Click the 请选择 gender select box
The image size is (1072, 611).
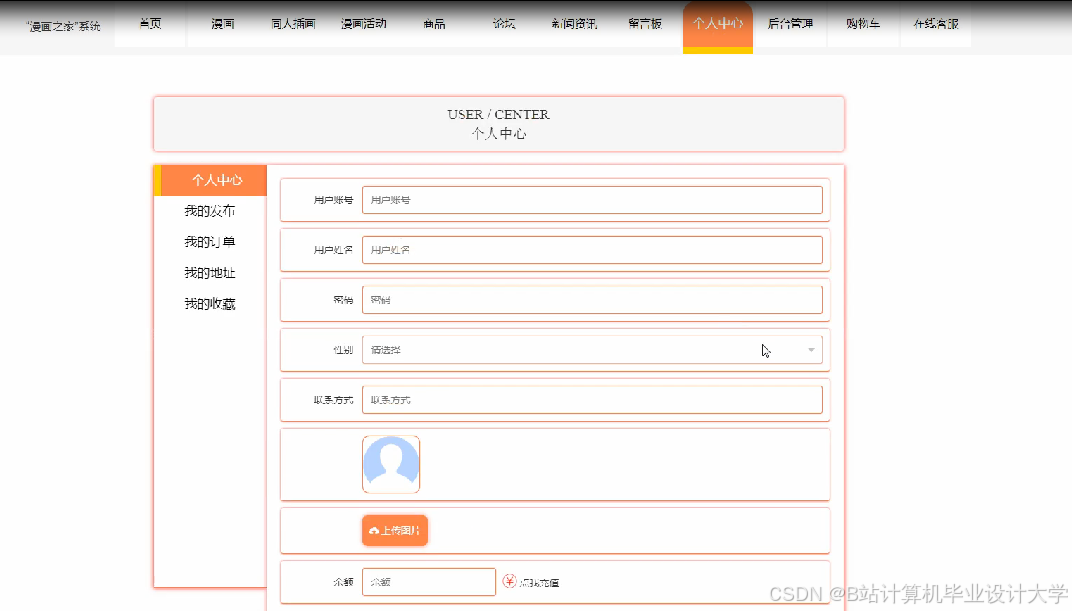pyautogui.click(x=592, y=350)
